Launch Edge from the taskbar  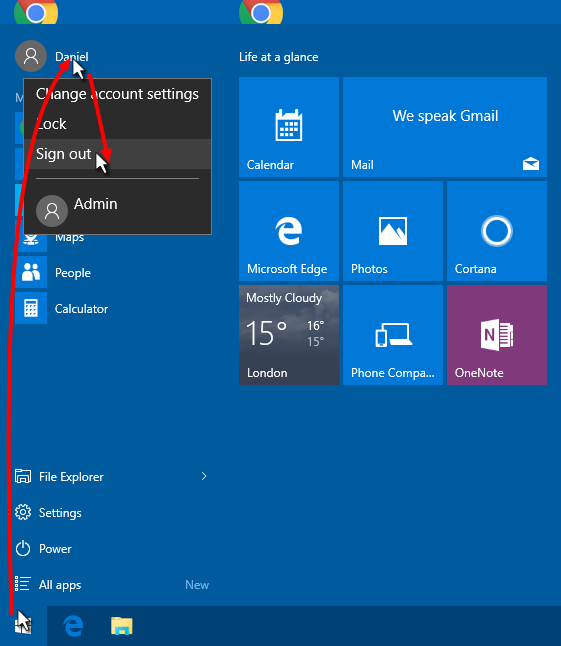[73, 626]
